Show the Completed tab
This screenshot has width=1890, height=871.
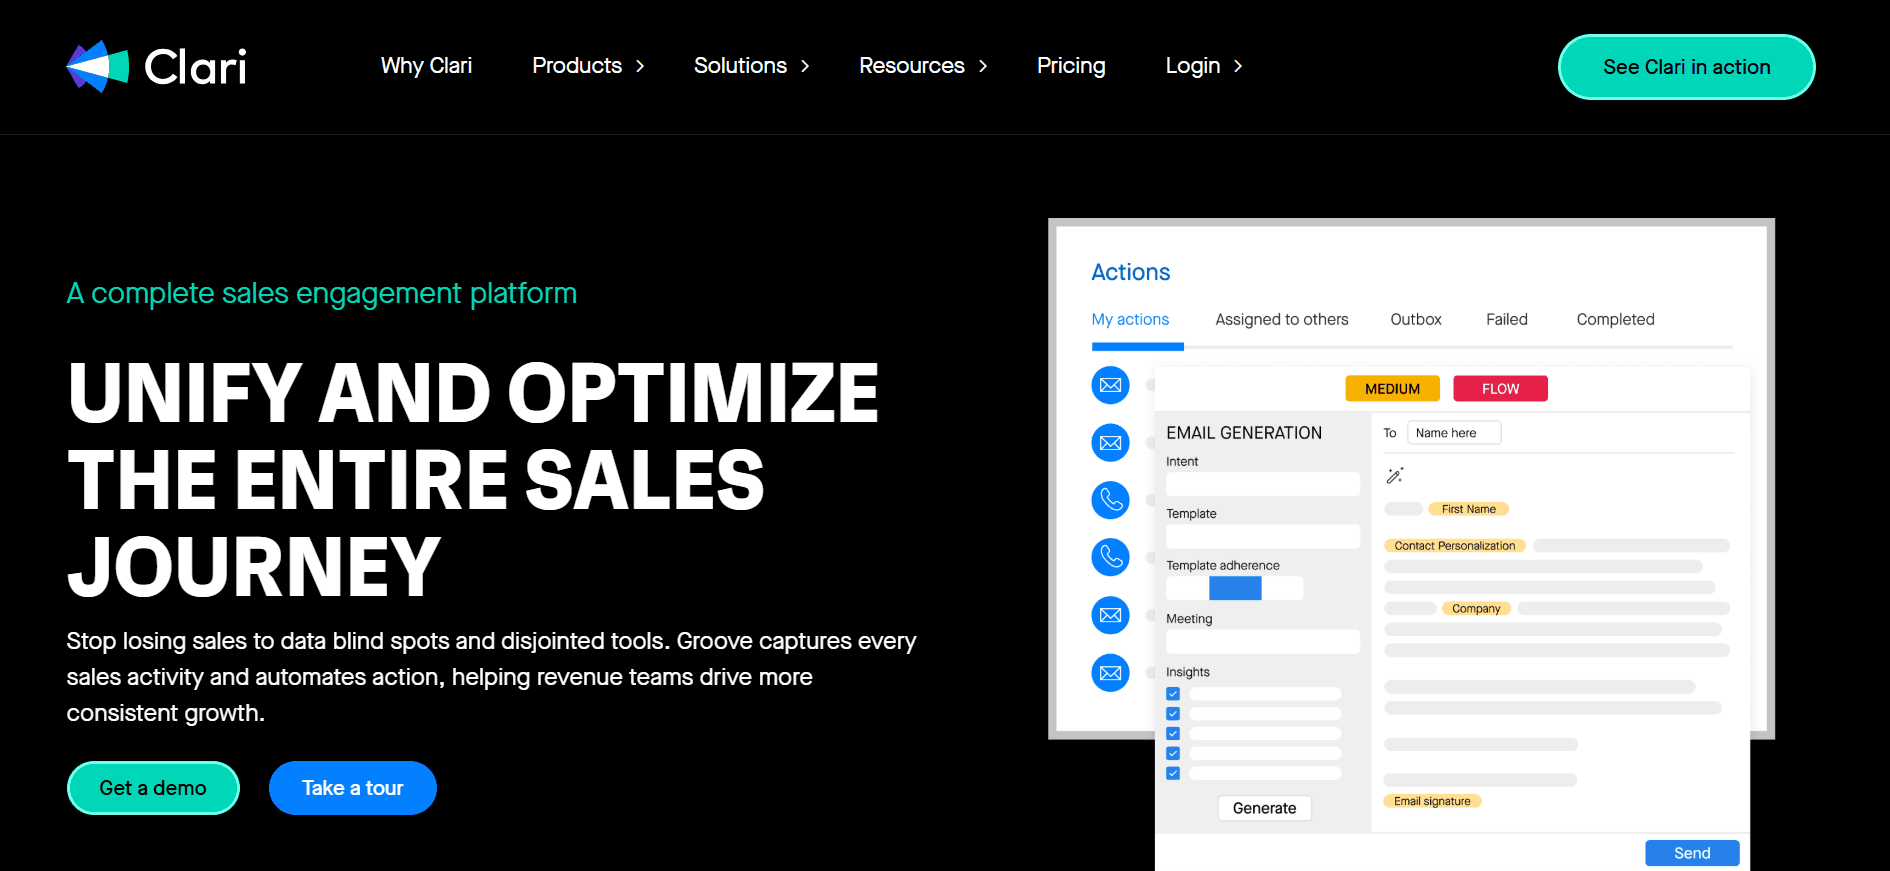[1616, 320]
